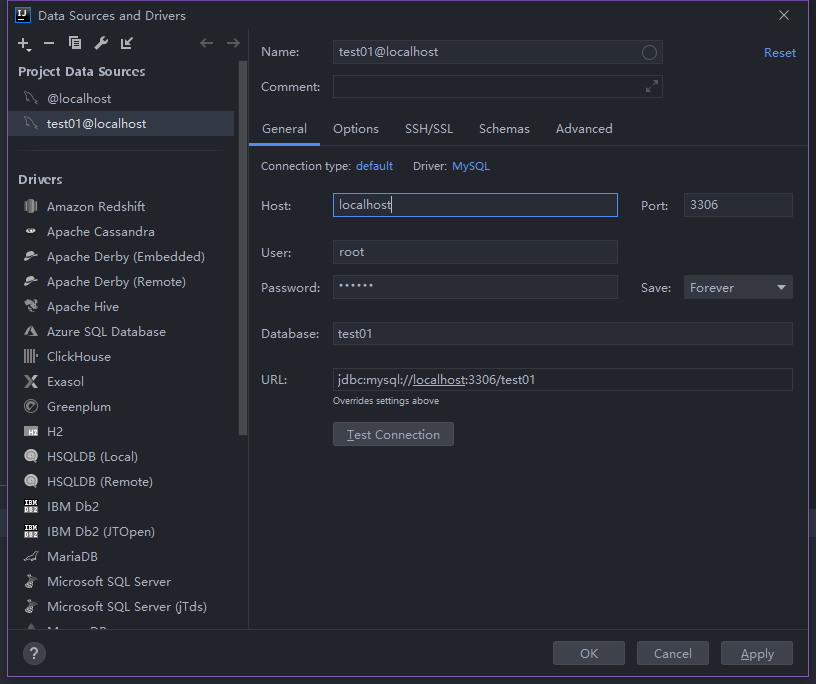Open driver settings wrench icon
This screenshot has height=684, width=816.
(101, 43)
